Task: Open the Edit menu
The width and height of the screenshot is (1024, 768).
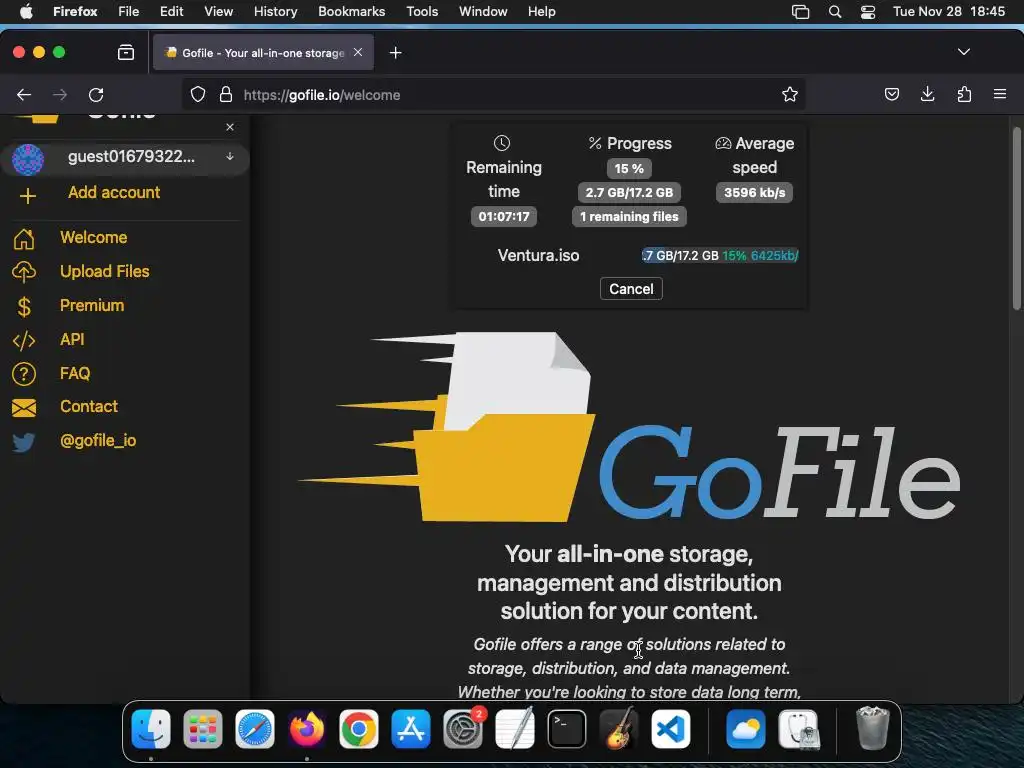Action: 172,12
